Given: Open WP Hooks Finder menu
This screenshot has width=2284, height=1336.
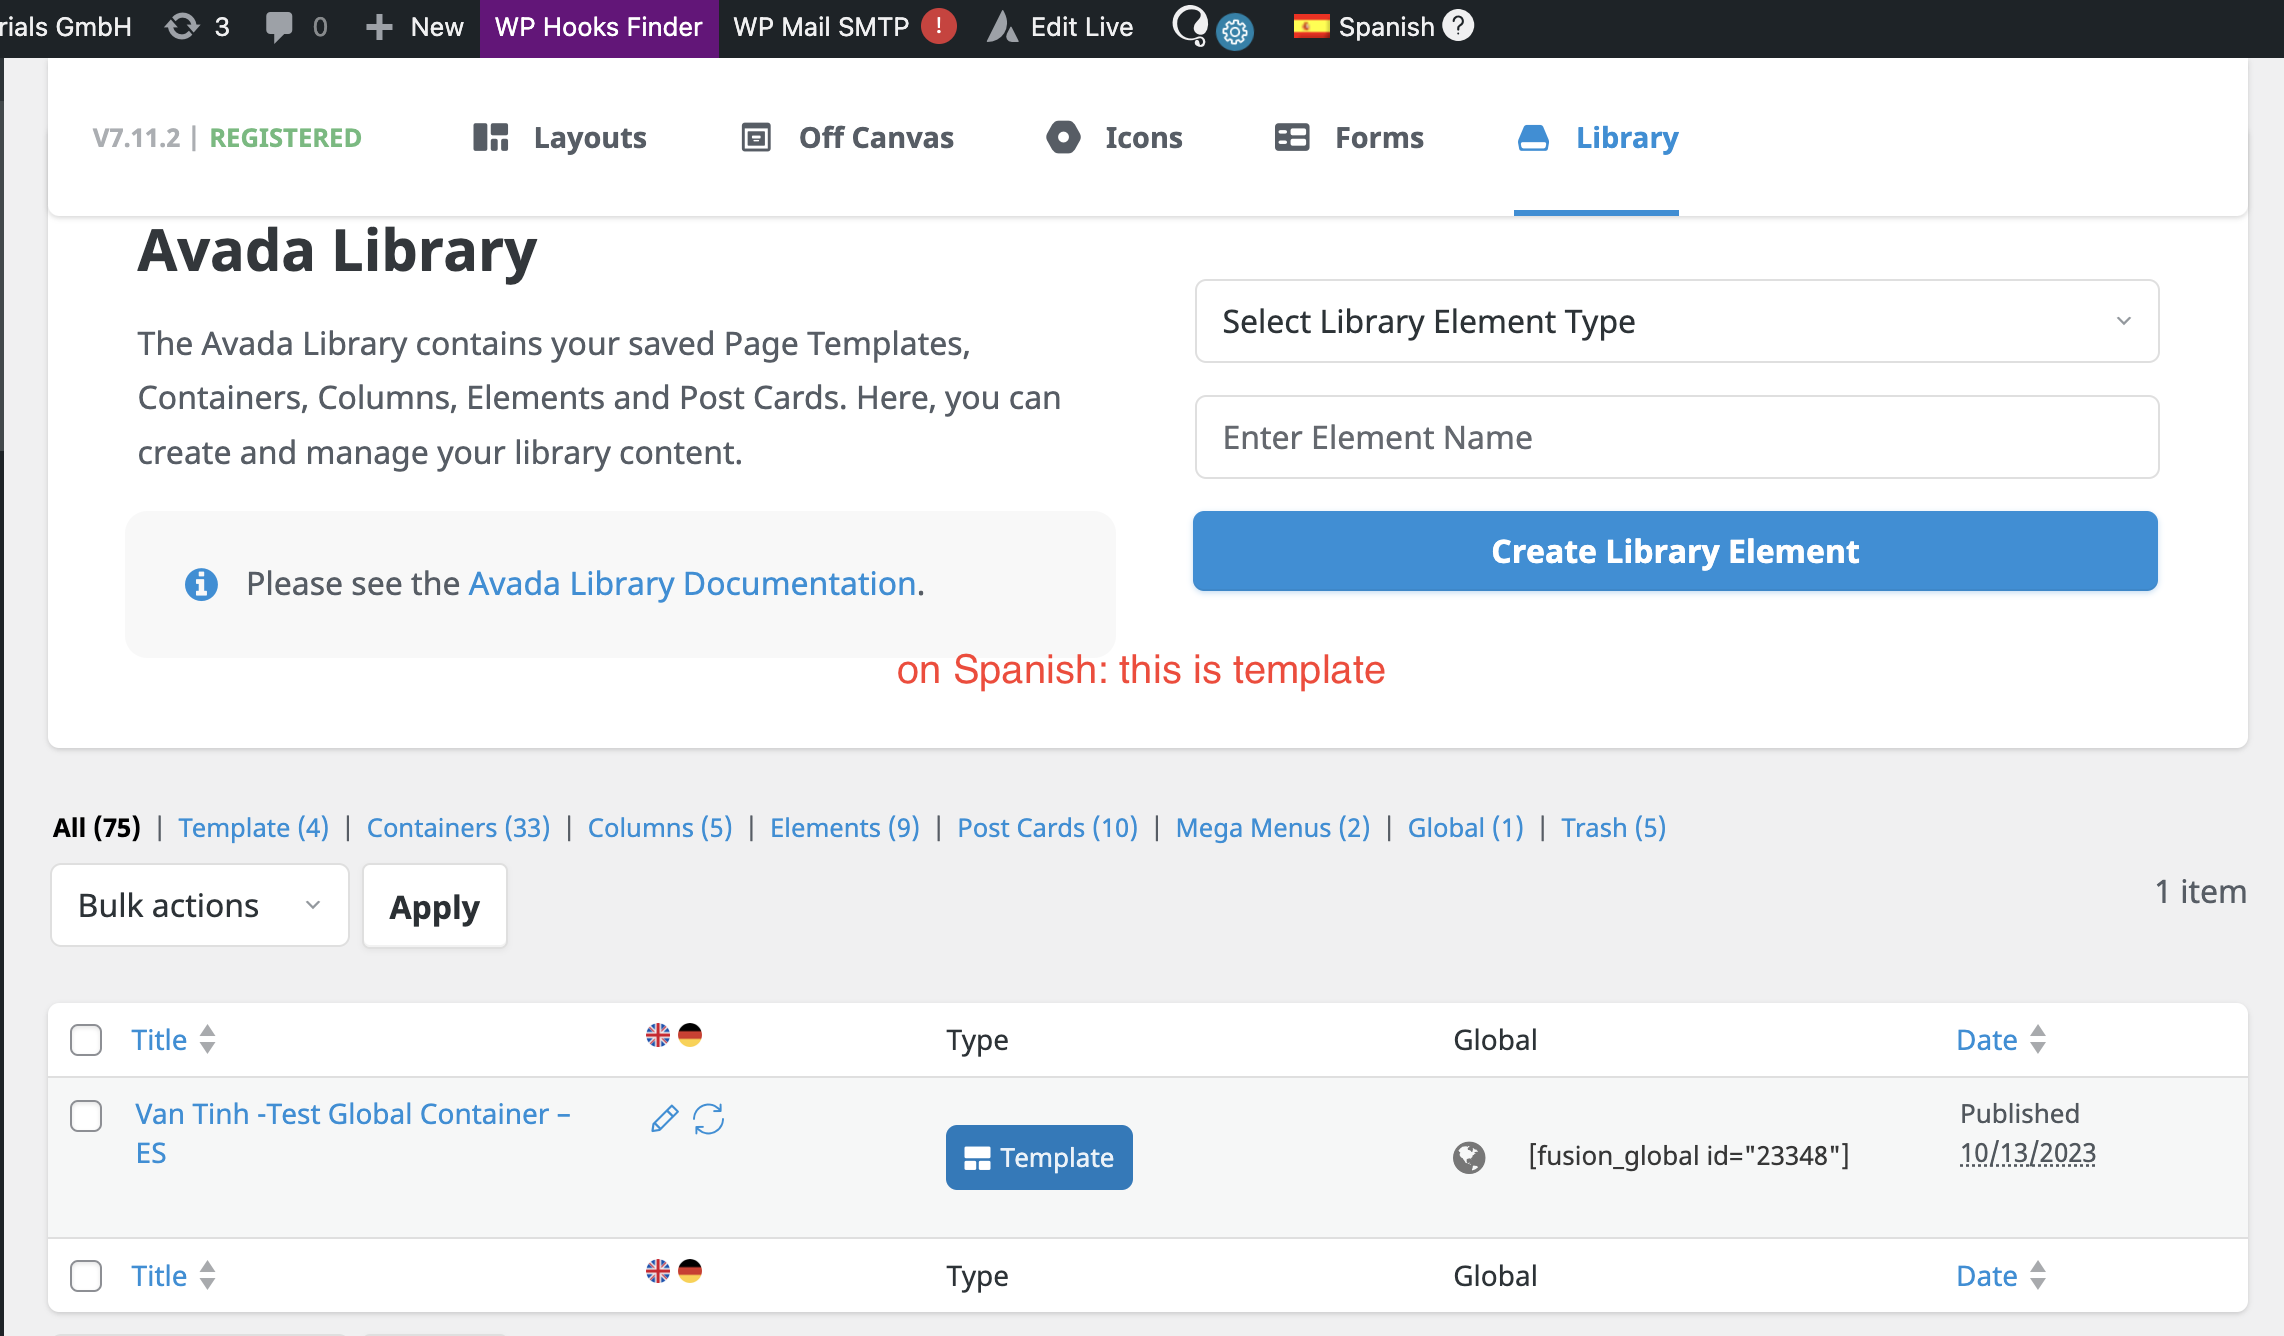Looking at the screenshot, I should pos(598,27).
